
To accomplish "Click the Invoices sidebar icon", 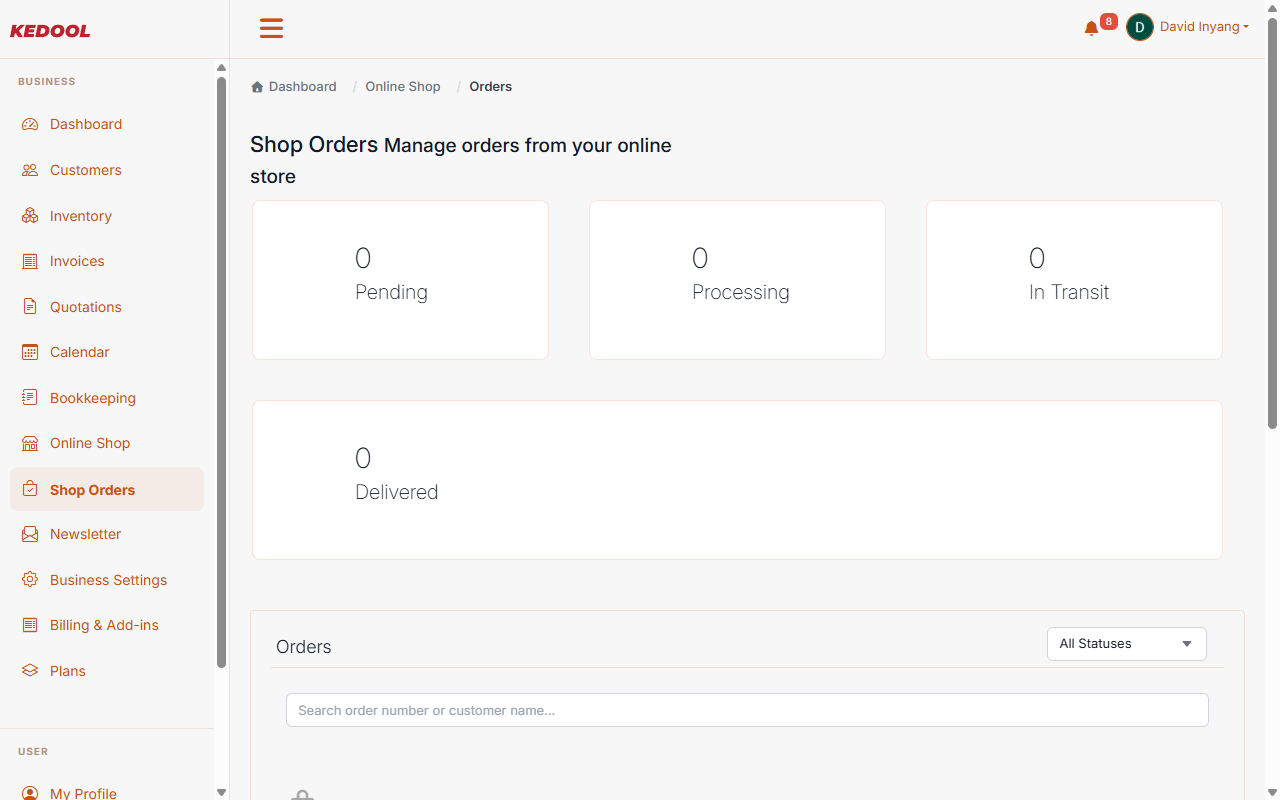I will pos(30,261).
